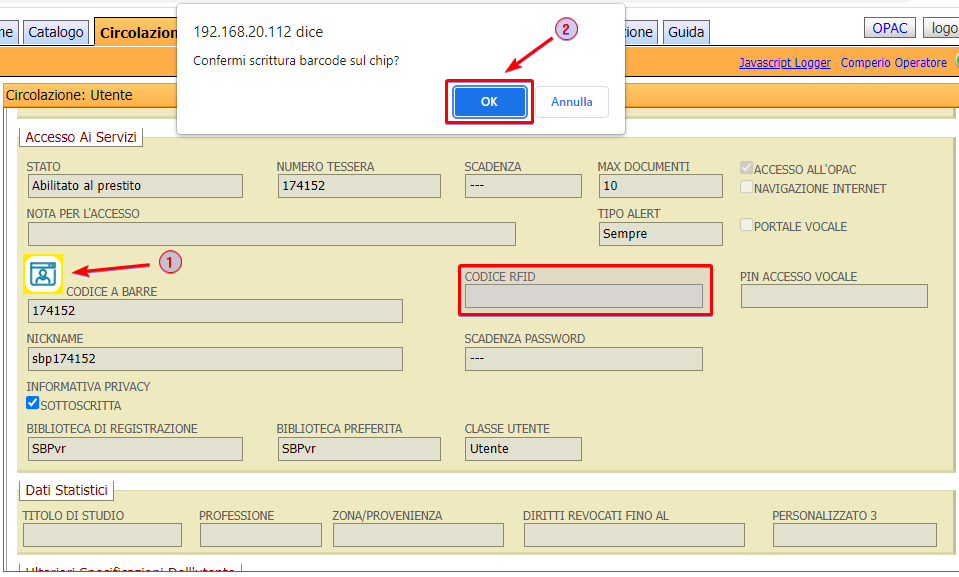Switch to the Guida tab
The height and width of the screenshot is (577, 959).
click(686, 32)
